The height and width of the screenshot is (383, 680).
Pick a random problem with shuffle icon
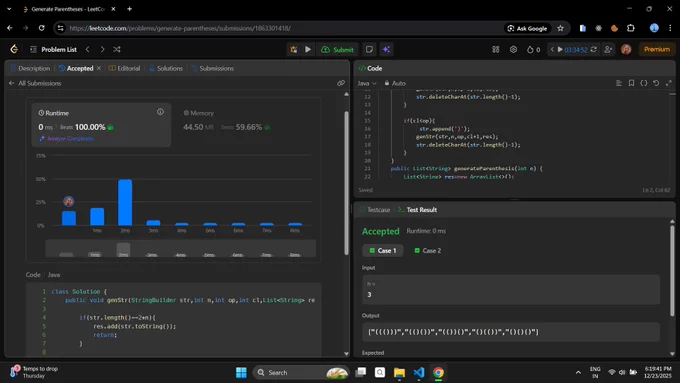click(117, 49)
